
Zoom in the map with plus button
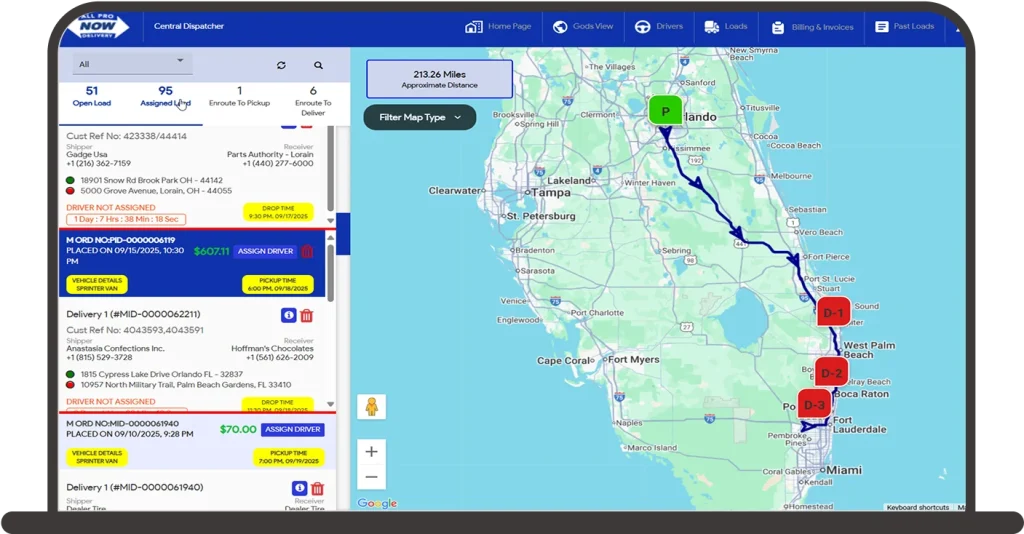click(371, 452)
